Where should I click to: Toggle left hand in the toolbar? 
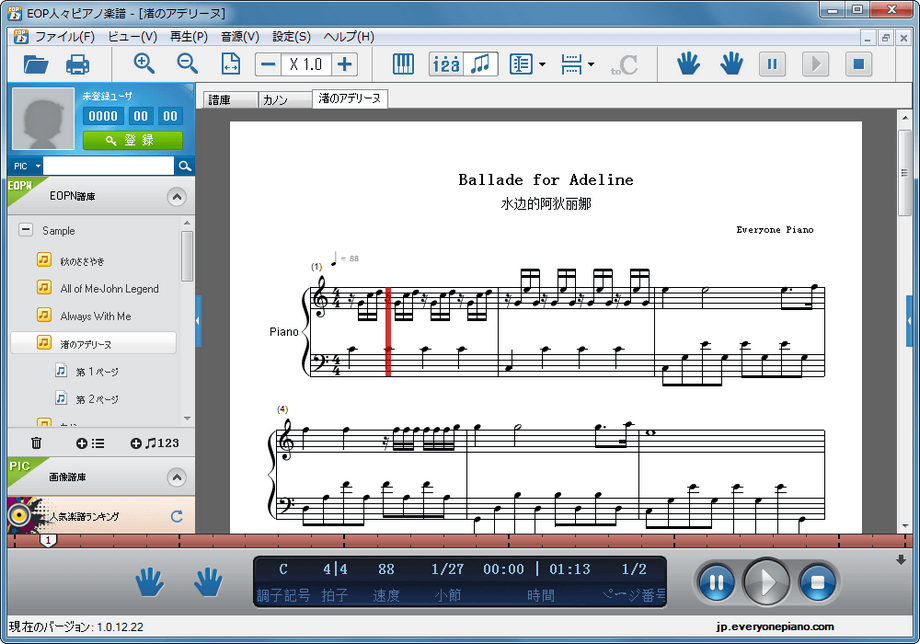[x=688, y=63]
